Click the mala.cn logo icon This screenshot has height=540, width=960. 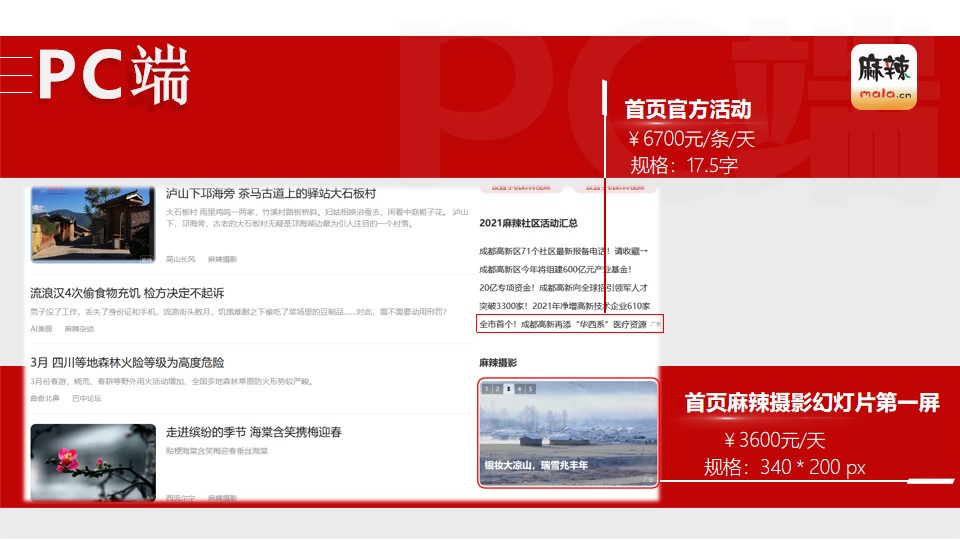coord(883,77)
